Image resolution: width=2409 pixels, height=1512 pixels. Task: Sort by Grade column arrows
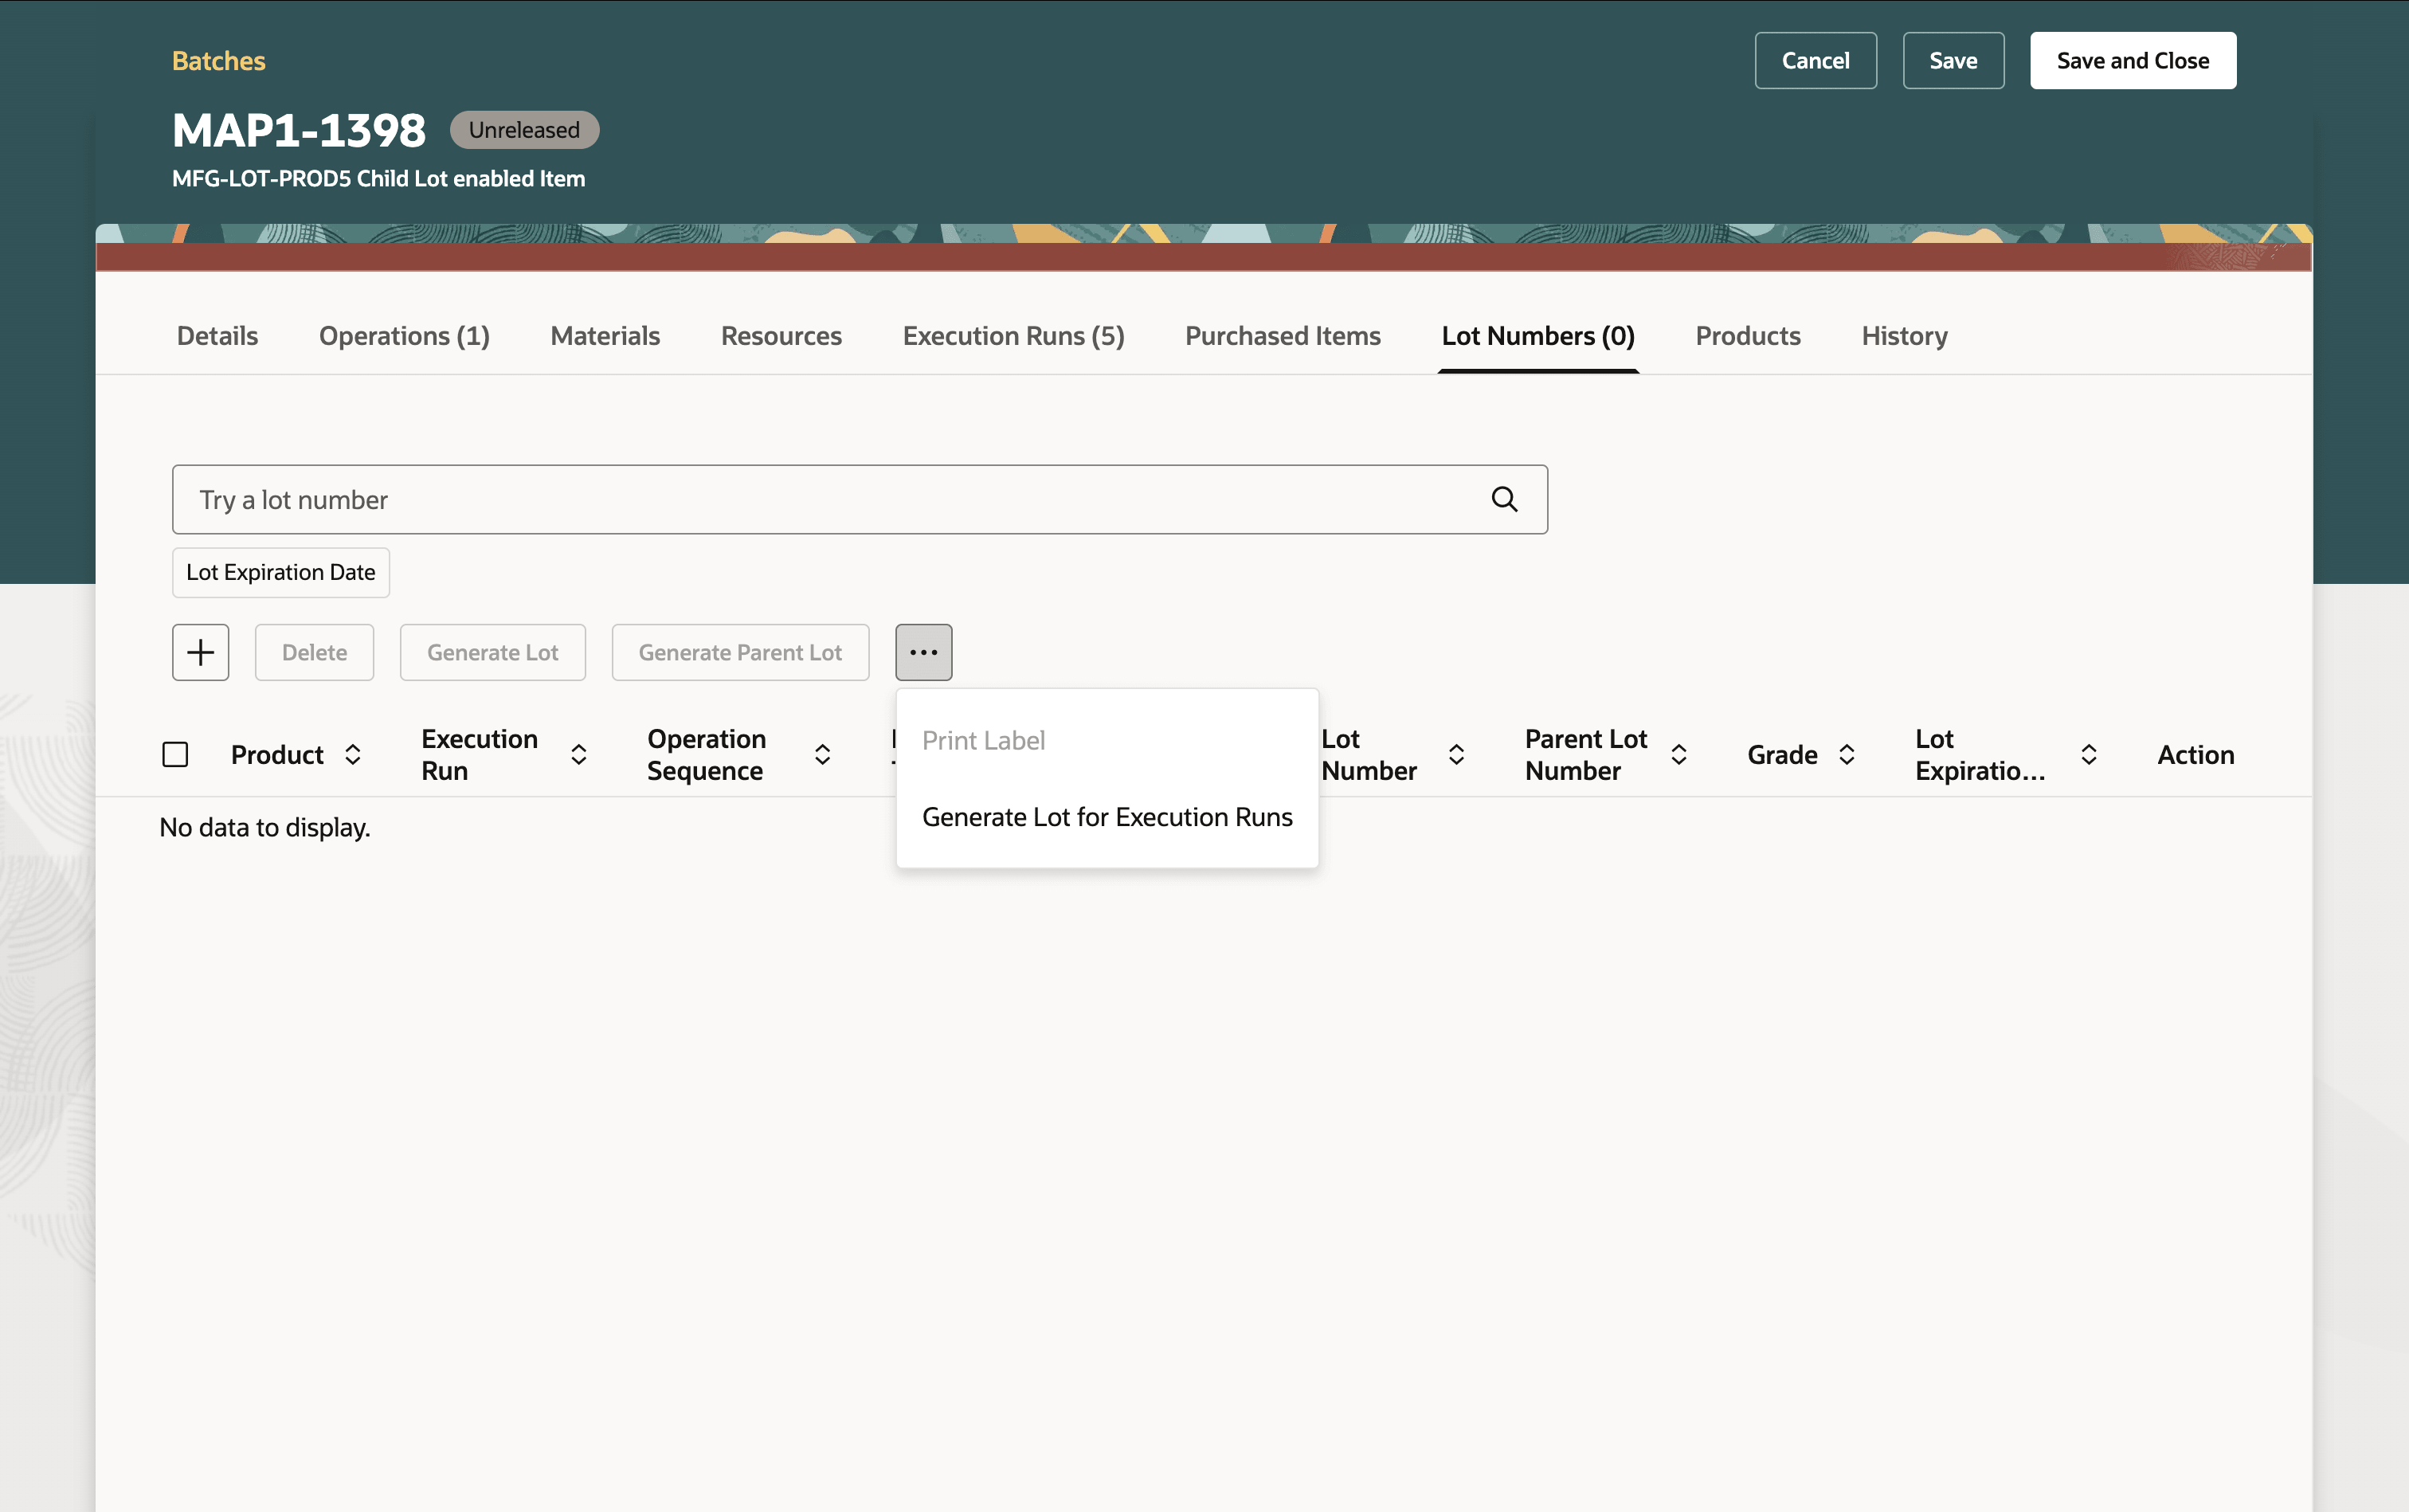click(1847, 754)
